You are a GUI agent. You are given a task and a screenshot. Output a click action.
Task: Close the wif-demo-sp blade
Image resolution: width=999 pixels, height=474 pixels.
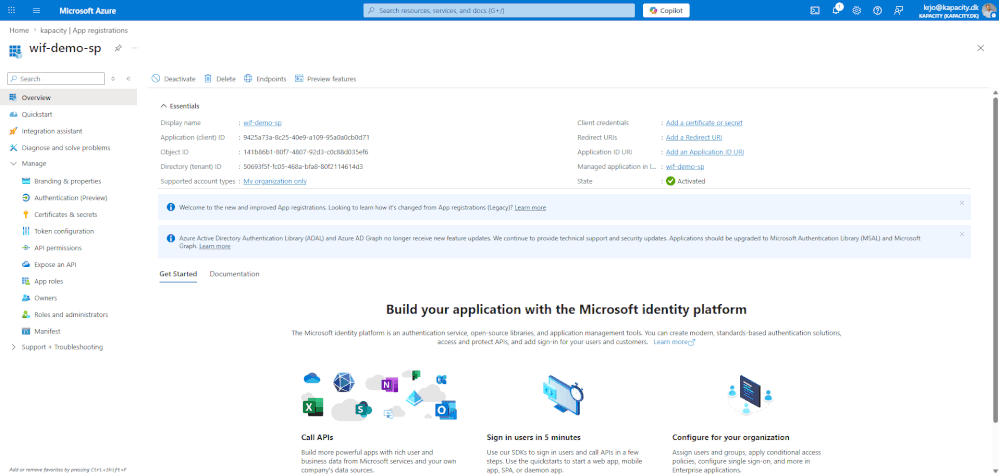[x=981, y=48]
